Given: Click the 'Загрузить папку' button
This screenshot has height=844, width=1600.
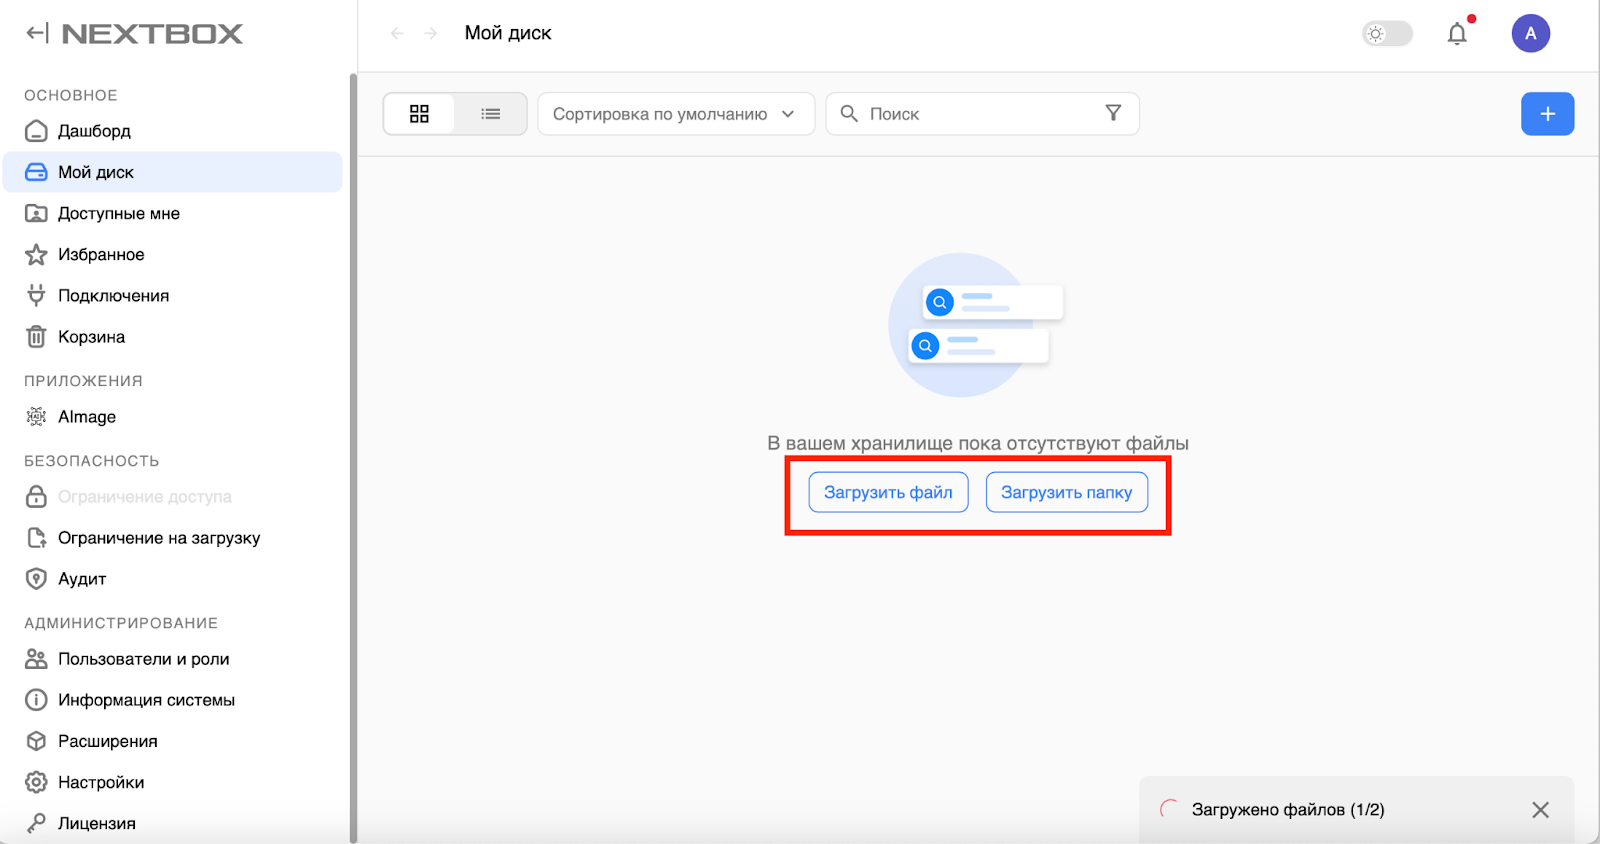Looking at the screenshot, I should pyautogui.click(x=1066, y=492).
